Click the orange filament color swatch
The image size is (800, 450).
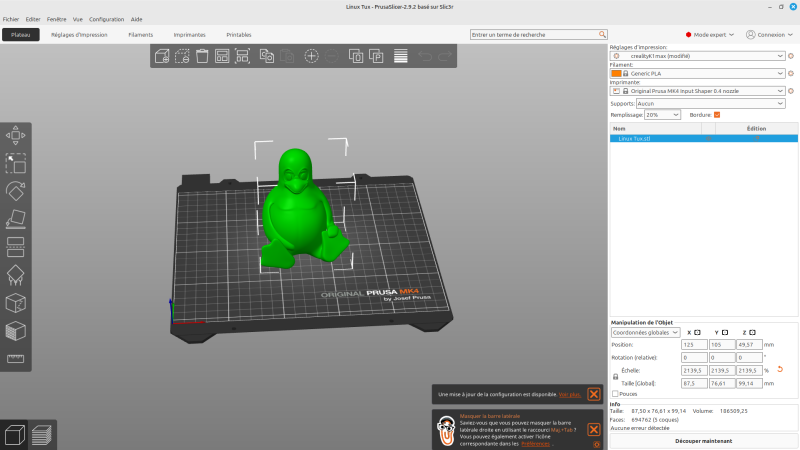616,73
